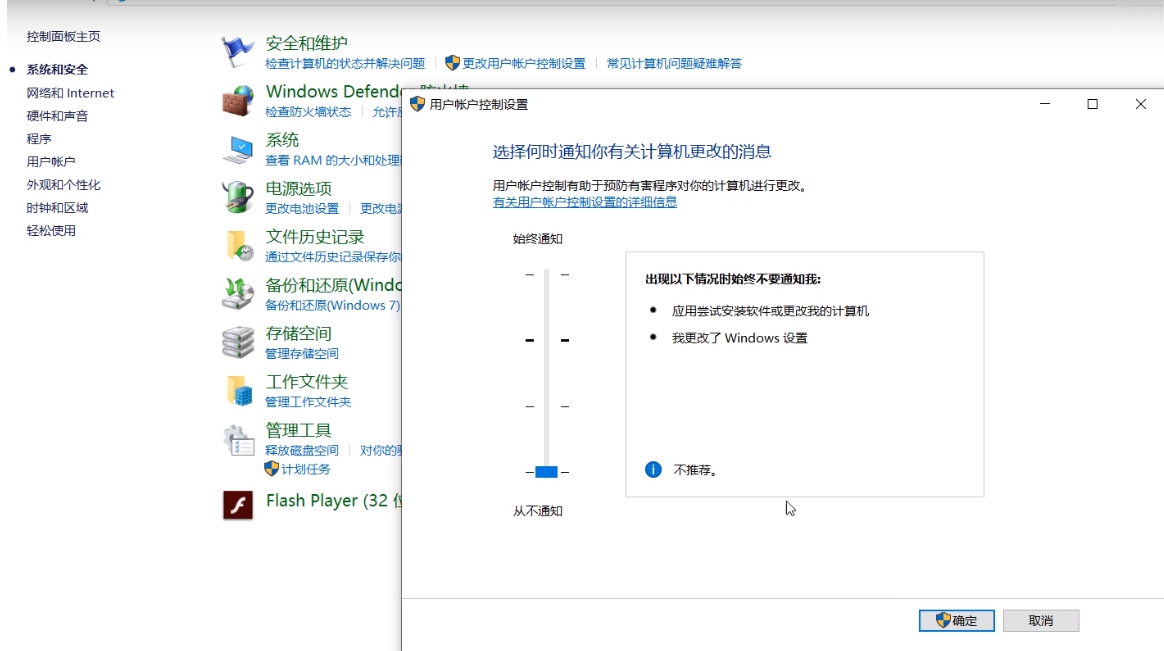Open 检查防火墙状态 link
Image resolution: width=1164 pixels, height=651 pixels.
click(x=308, y=112)
